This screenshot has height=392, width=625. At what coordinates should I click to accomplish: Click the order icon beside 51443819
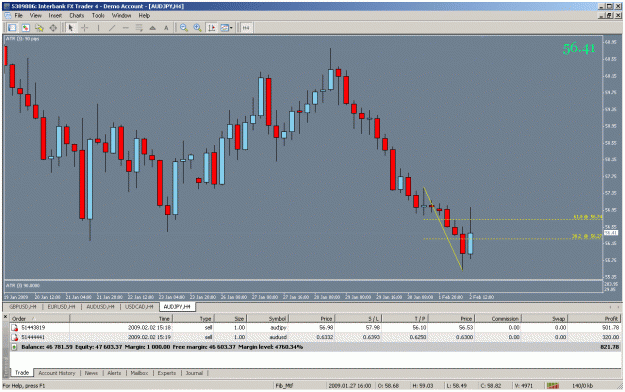(x=15, y=327)
